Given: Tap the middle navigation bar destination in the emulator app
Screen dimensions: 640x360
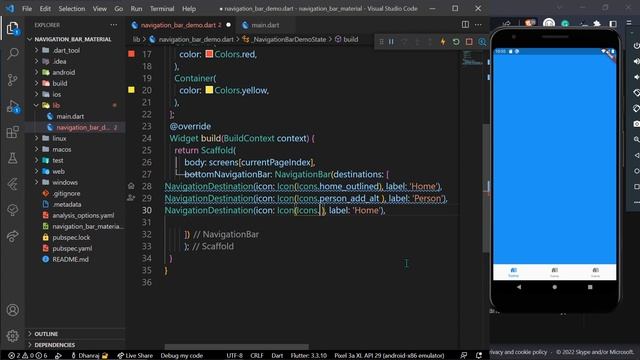Looking at the screenshot, I should 554,272.
